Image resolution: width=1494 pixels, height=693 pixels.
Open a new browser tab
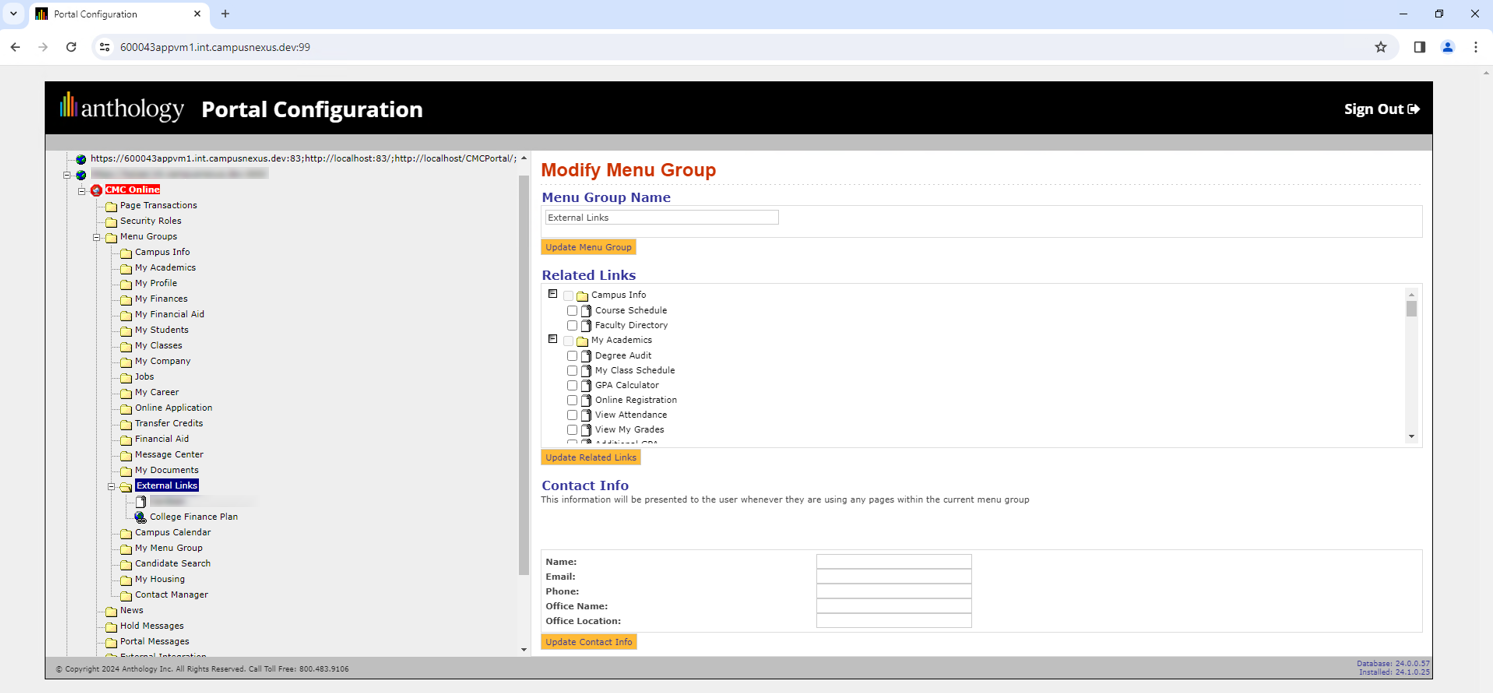click(x=225, y=14)
